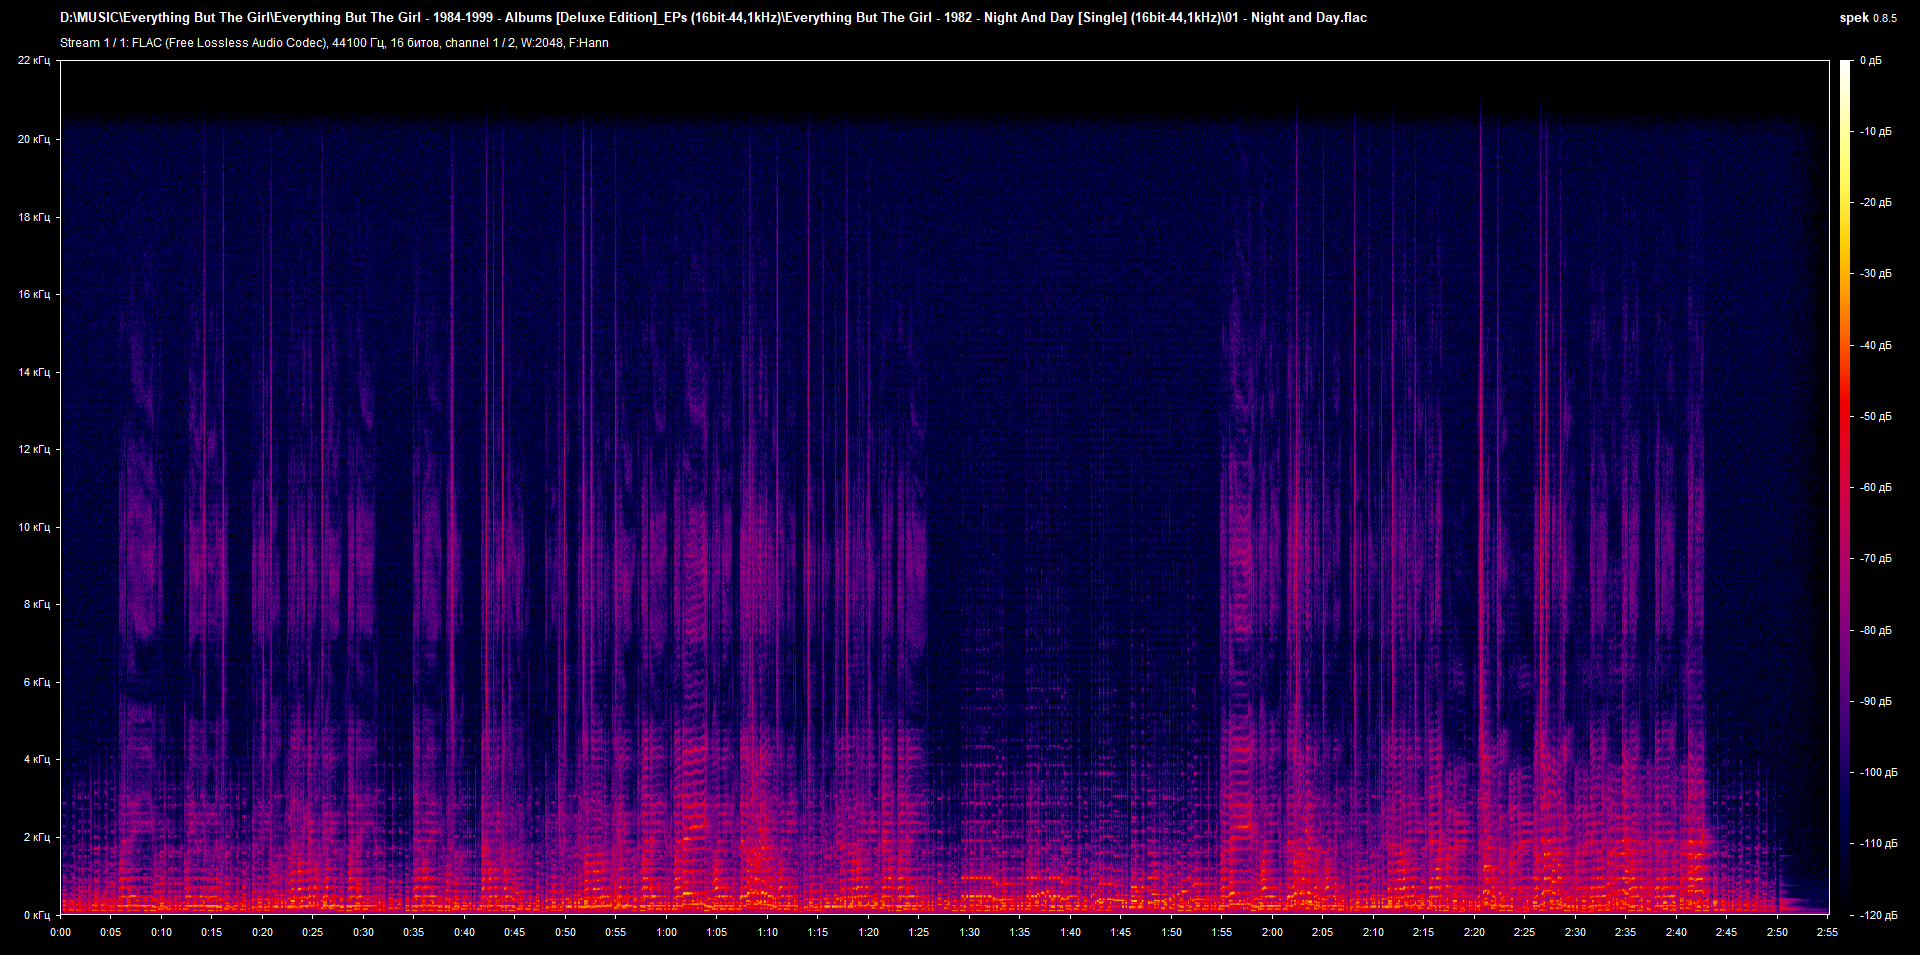
Task: Click the 10 кГц frequency axis label
Action: (34, 527)
